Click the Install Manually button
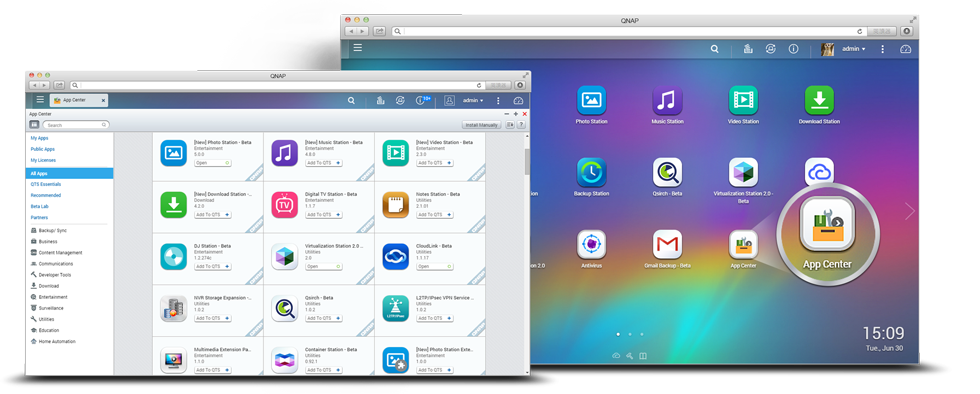 pyautogui.click(x=481, y=125)
